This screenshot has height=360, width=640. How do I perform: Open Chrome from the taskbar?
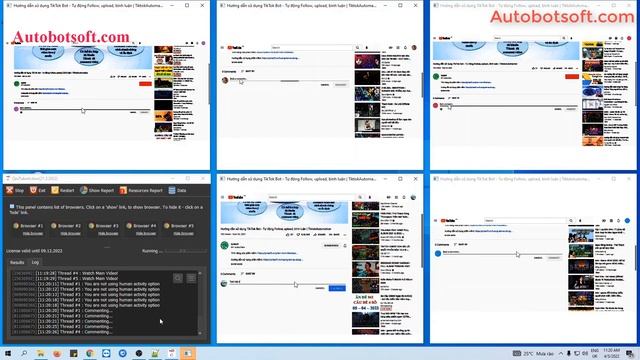pos(90,353)
